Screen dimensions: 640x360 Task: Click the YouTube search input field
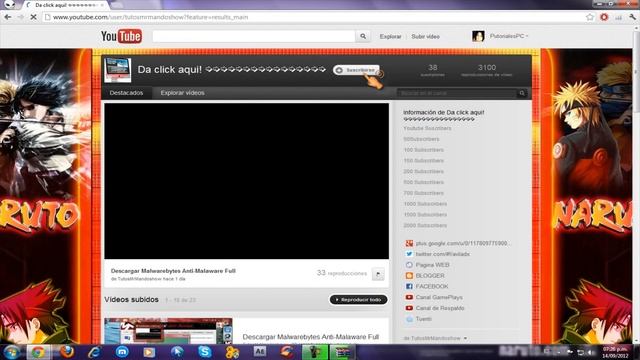coord(254,36)
